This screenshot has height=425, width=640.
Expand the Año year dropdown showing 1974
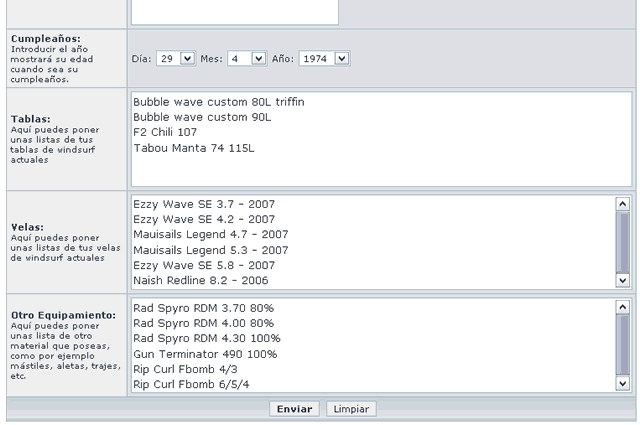point(325,59)
